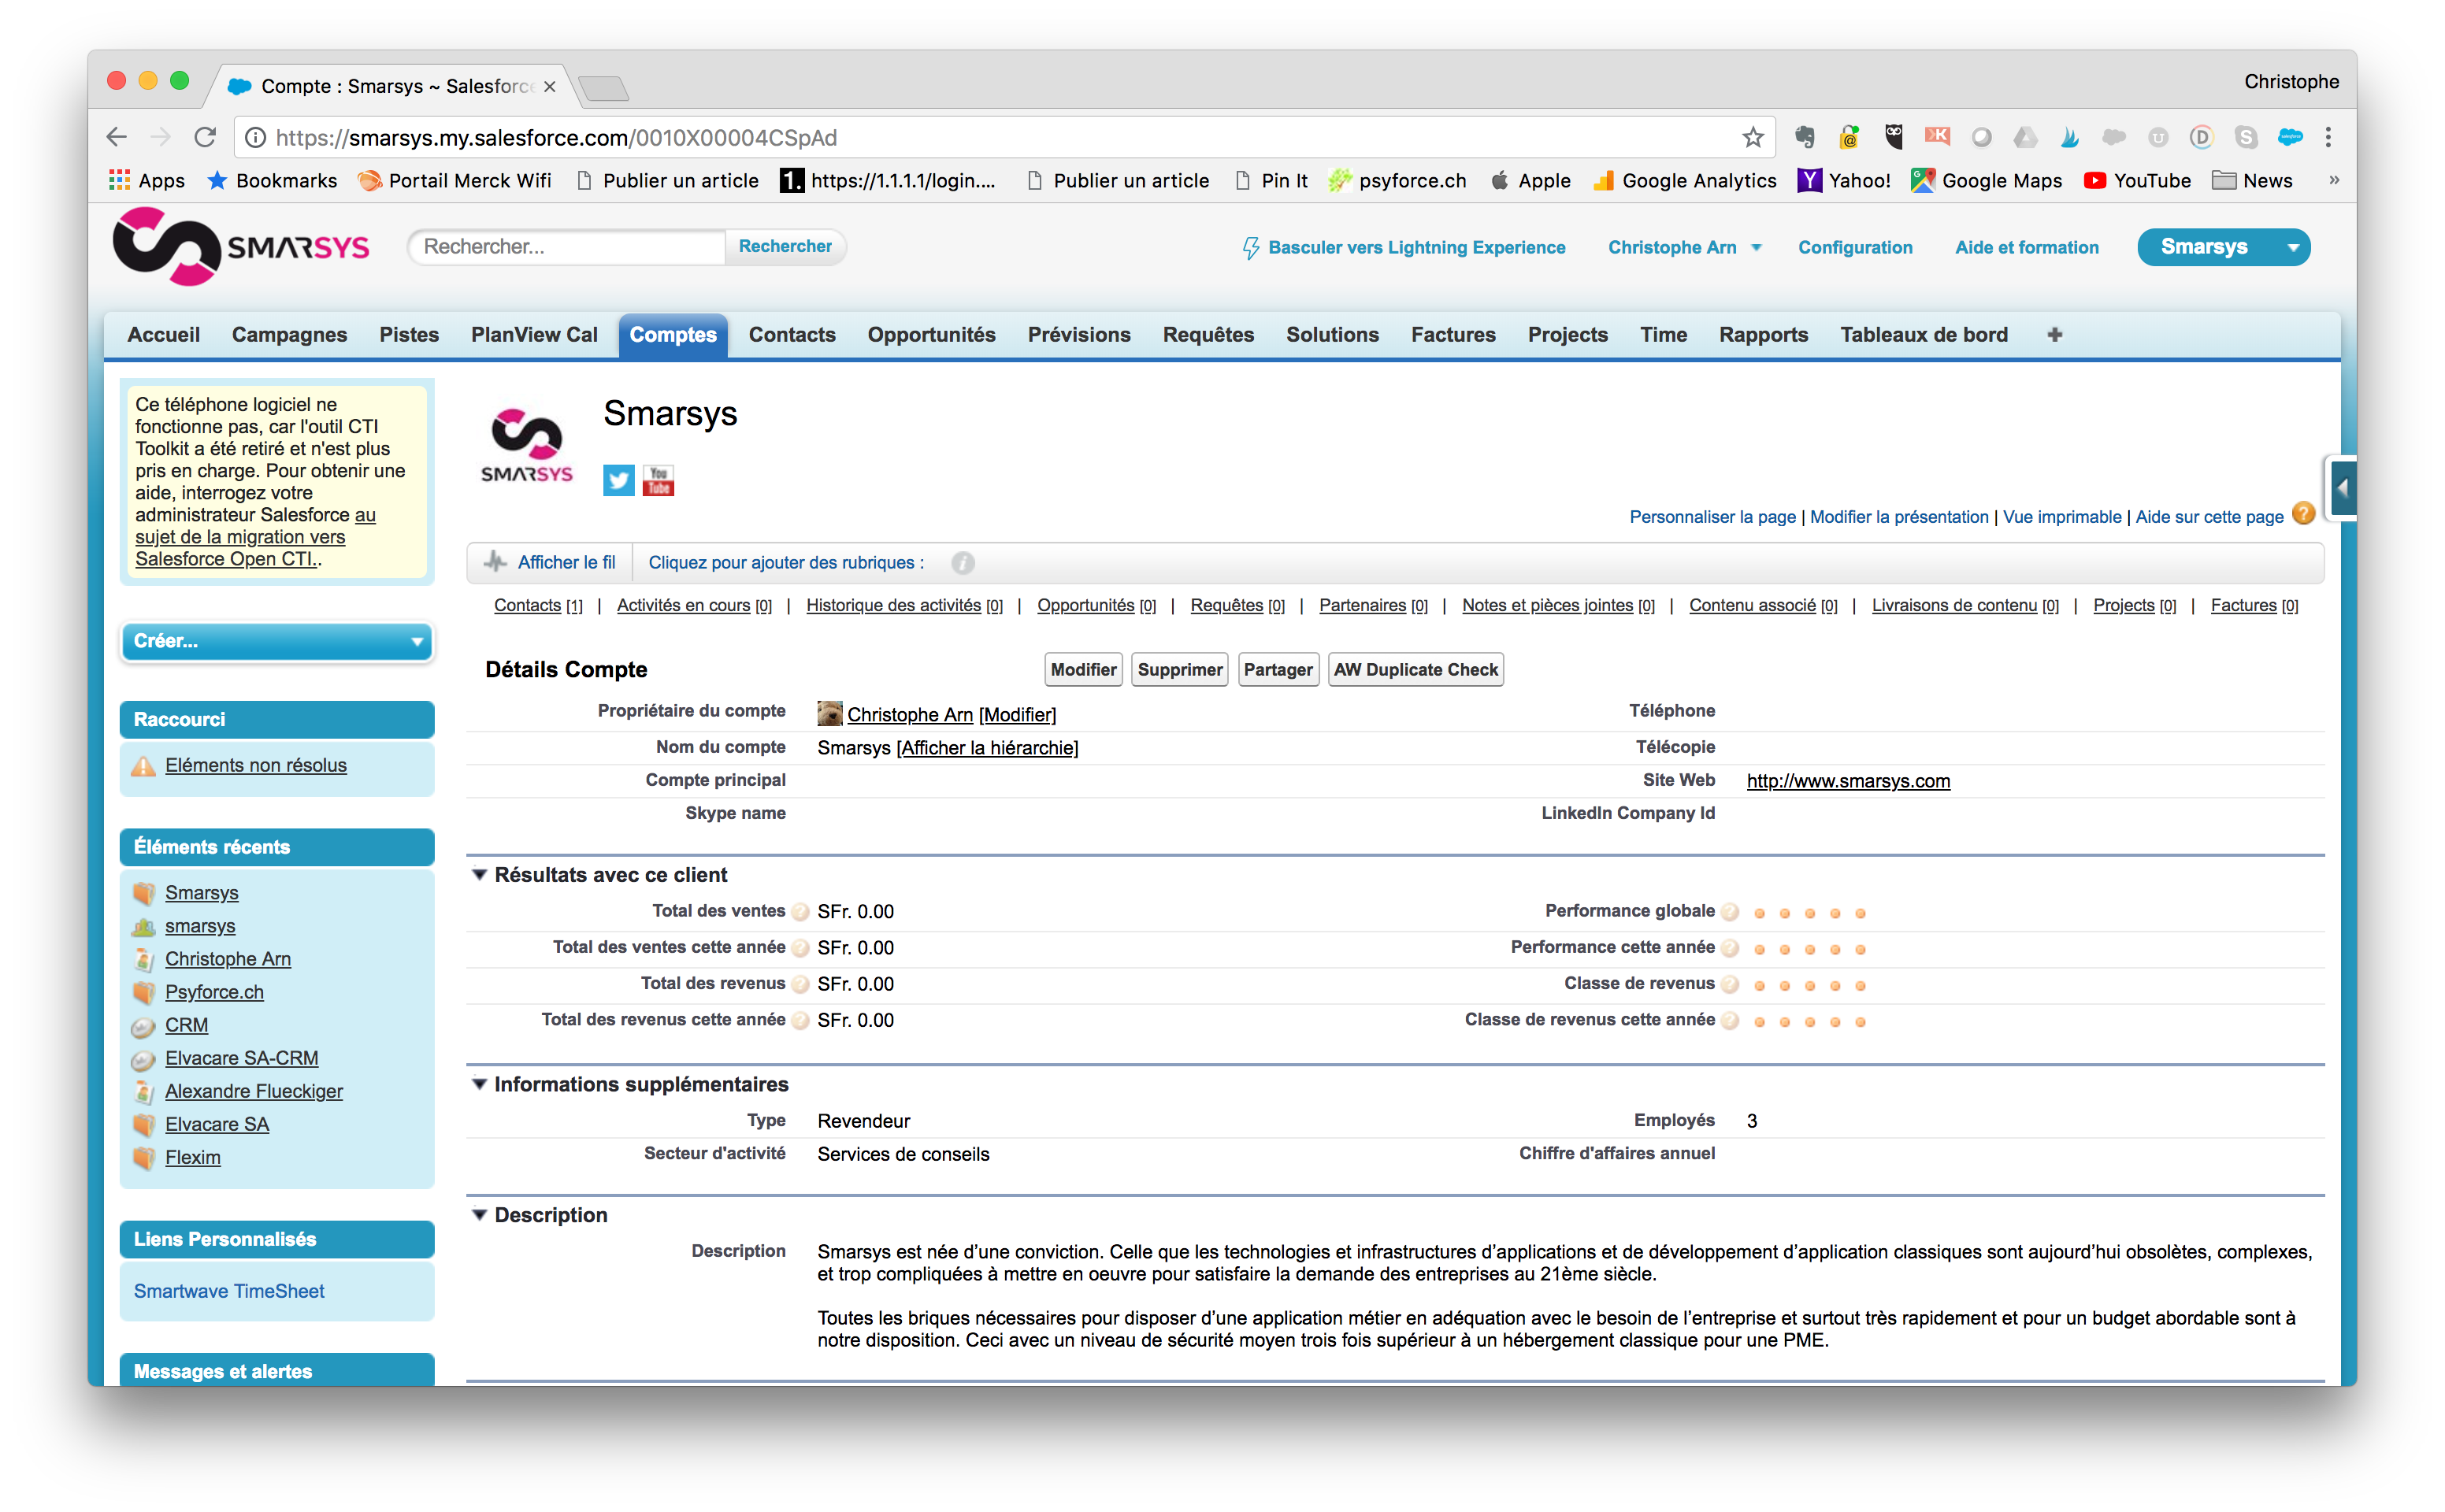
Task: Click the Smarsys company logo thumbnail
Action: pos(527,446)
